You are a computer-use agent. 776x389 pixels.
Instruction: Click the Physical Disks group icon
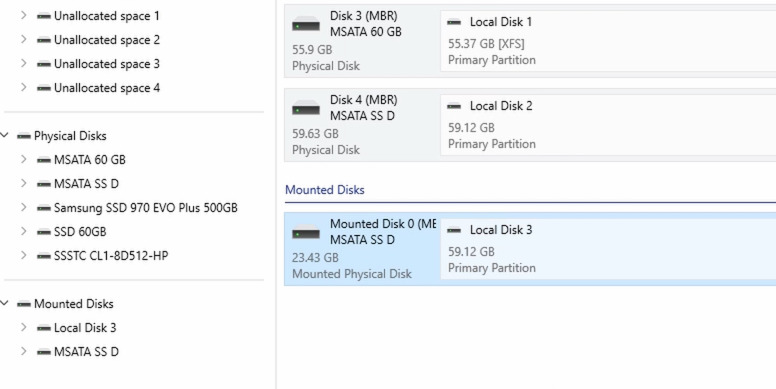[24, 136]
